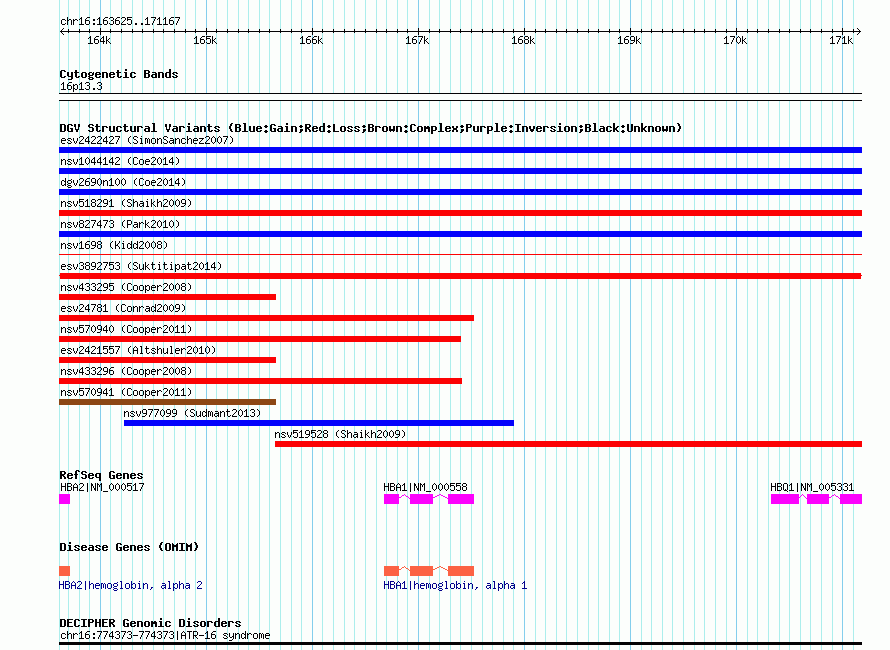Click the ATR-16 syndrome black bar

point(460,644)
